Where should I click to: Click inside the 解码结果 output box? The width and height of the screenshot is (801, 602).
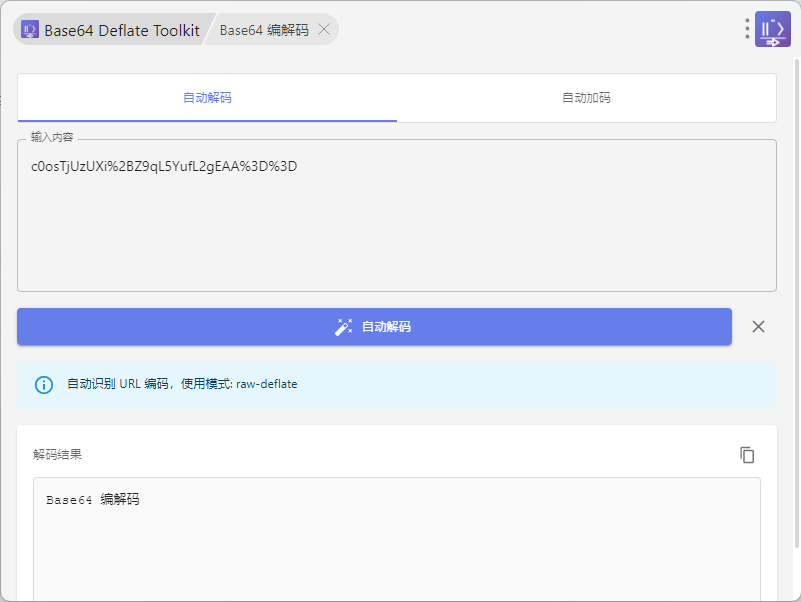click(x=396, y=550)
